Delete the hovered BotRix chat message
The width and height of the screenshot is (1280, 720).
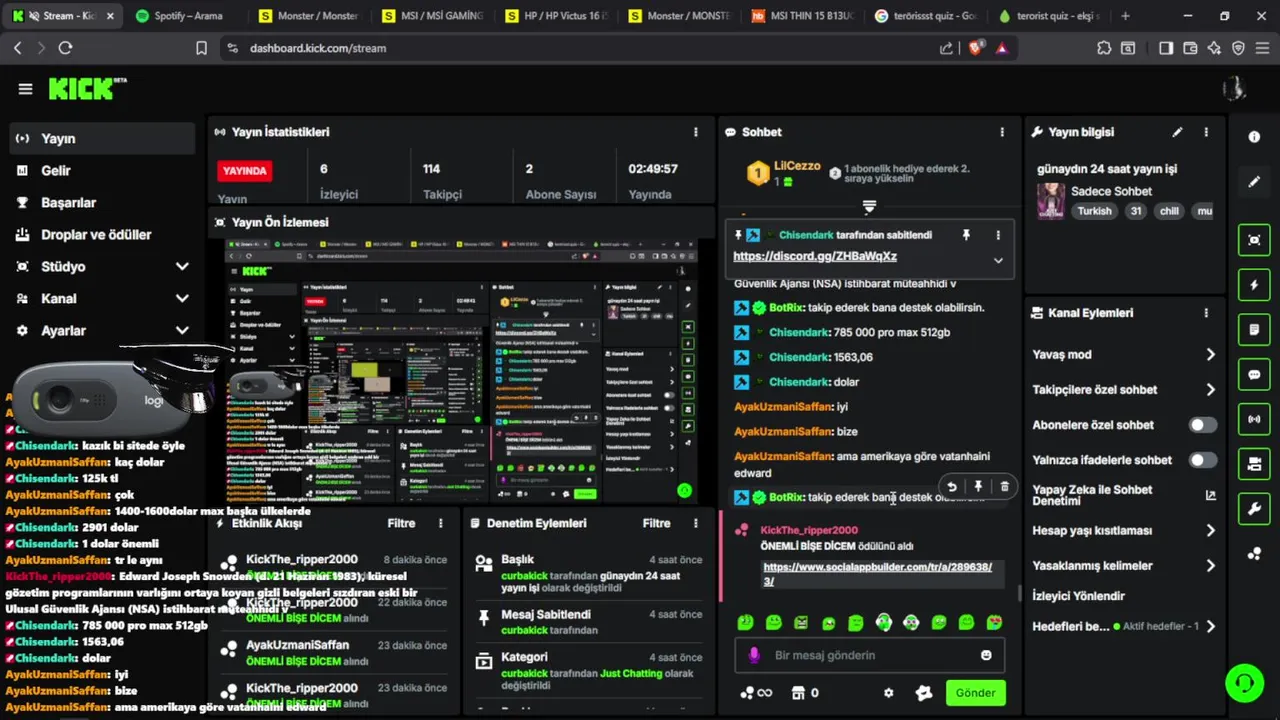pos(1004,487)
